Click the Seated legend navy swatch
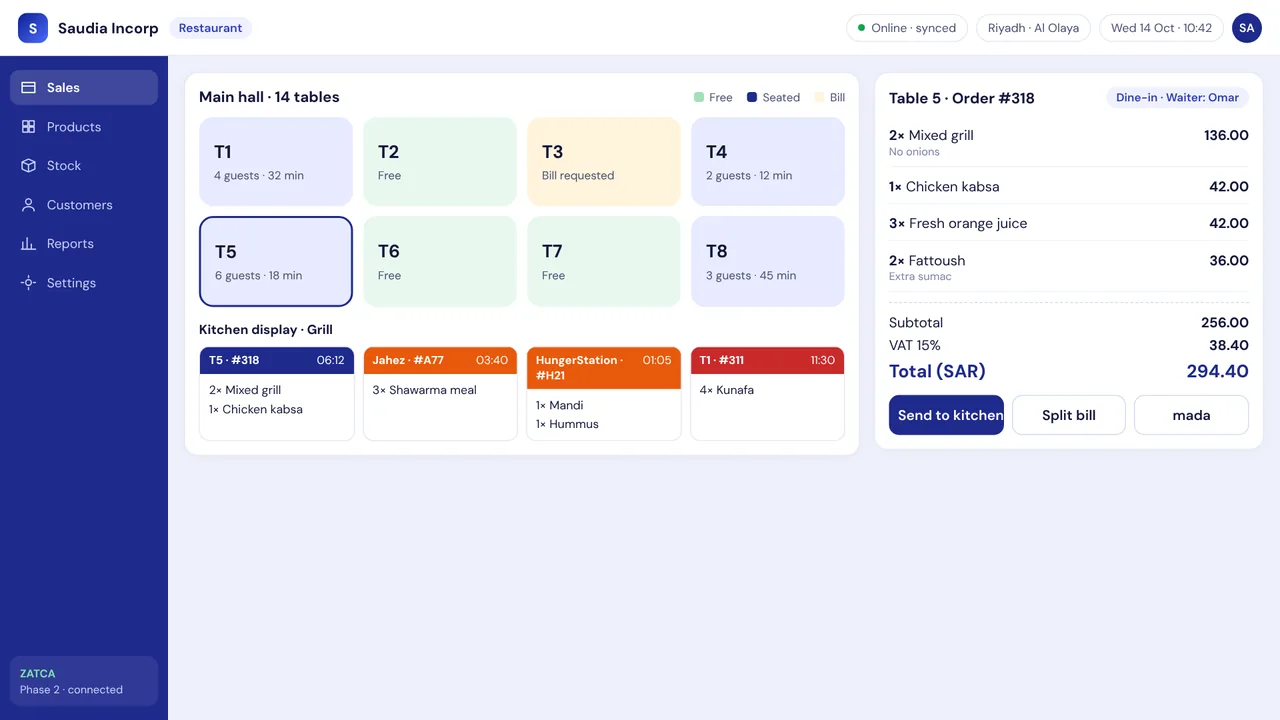Viewport: 1280px width, 720px height. [x=752, y=97]
